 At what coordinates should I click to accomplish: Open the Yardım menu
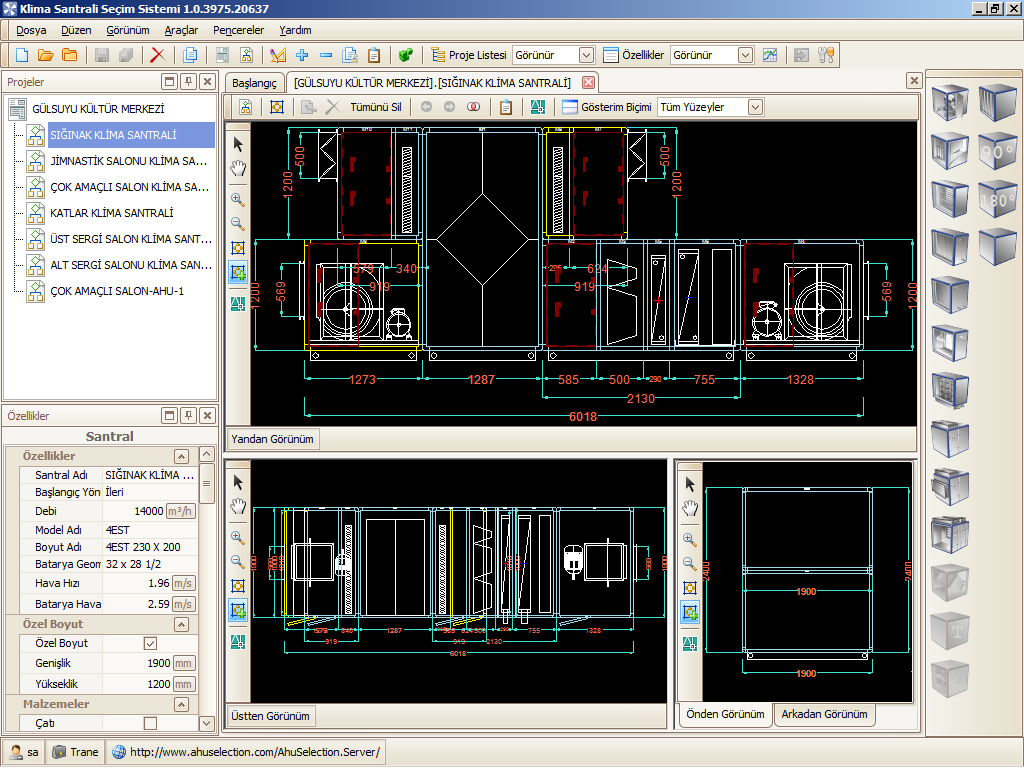(295, 30)
